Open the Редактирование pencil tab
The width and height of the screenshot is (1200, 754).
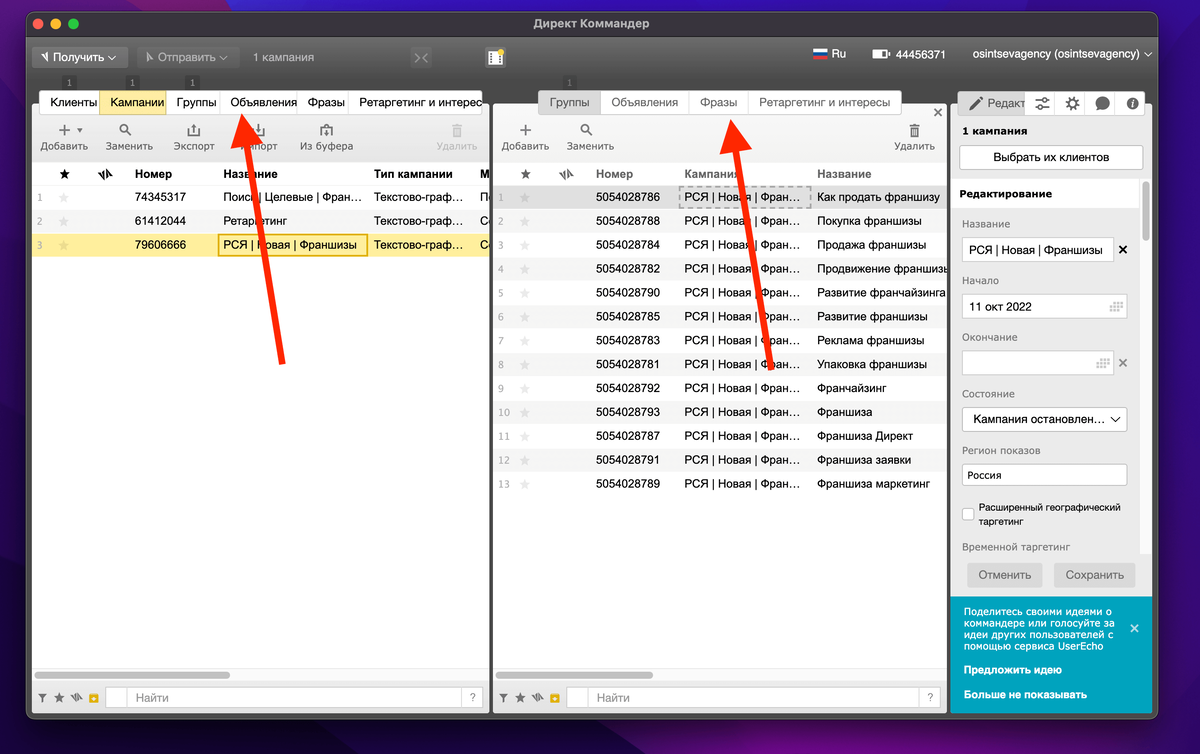[x=992, y=102]
